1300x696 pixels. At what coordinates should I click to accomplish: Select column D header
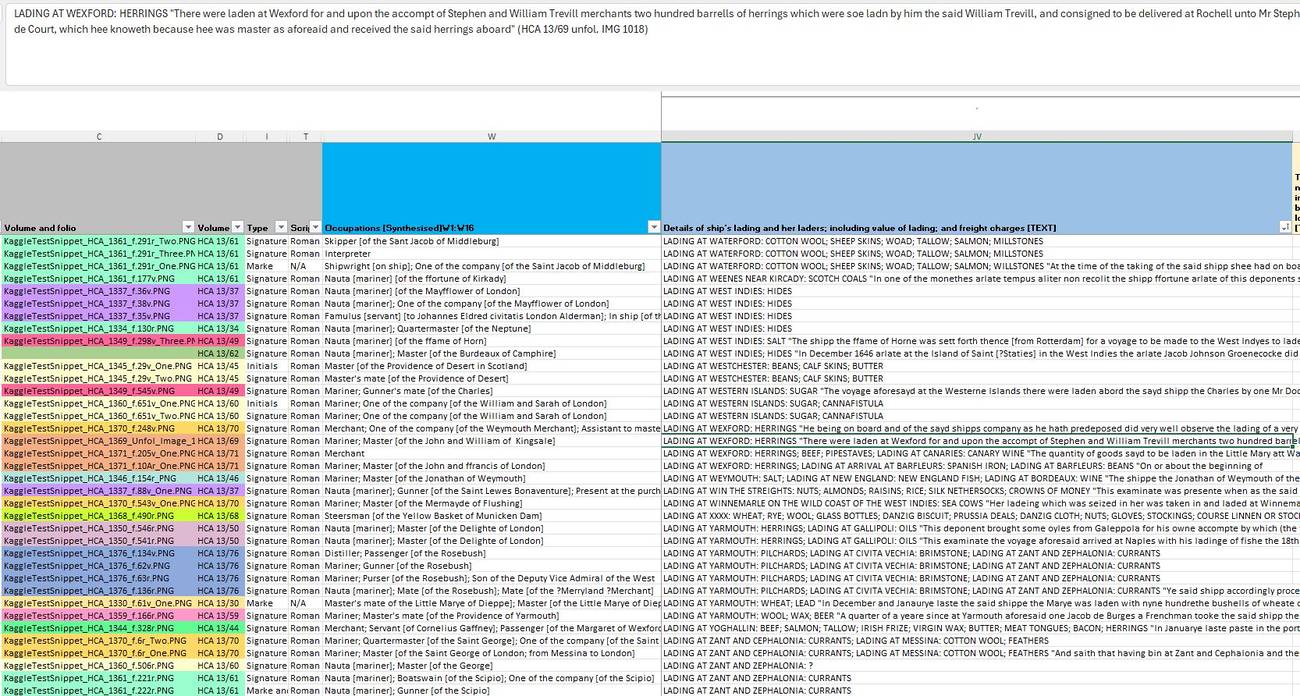click(220, 137)
